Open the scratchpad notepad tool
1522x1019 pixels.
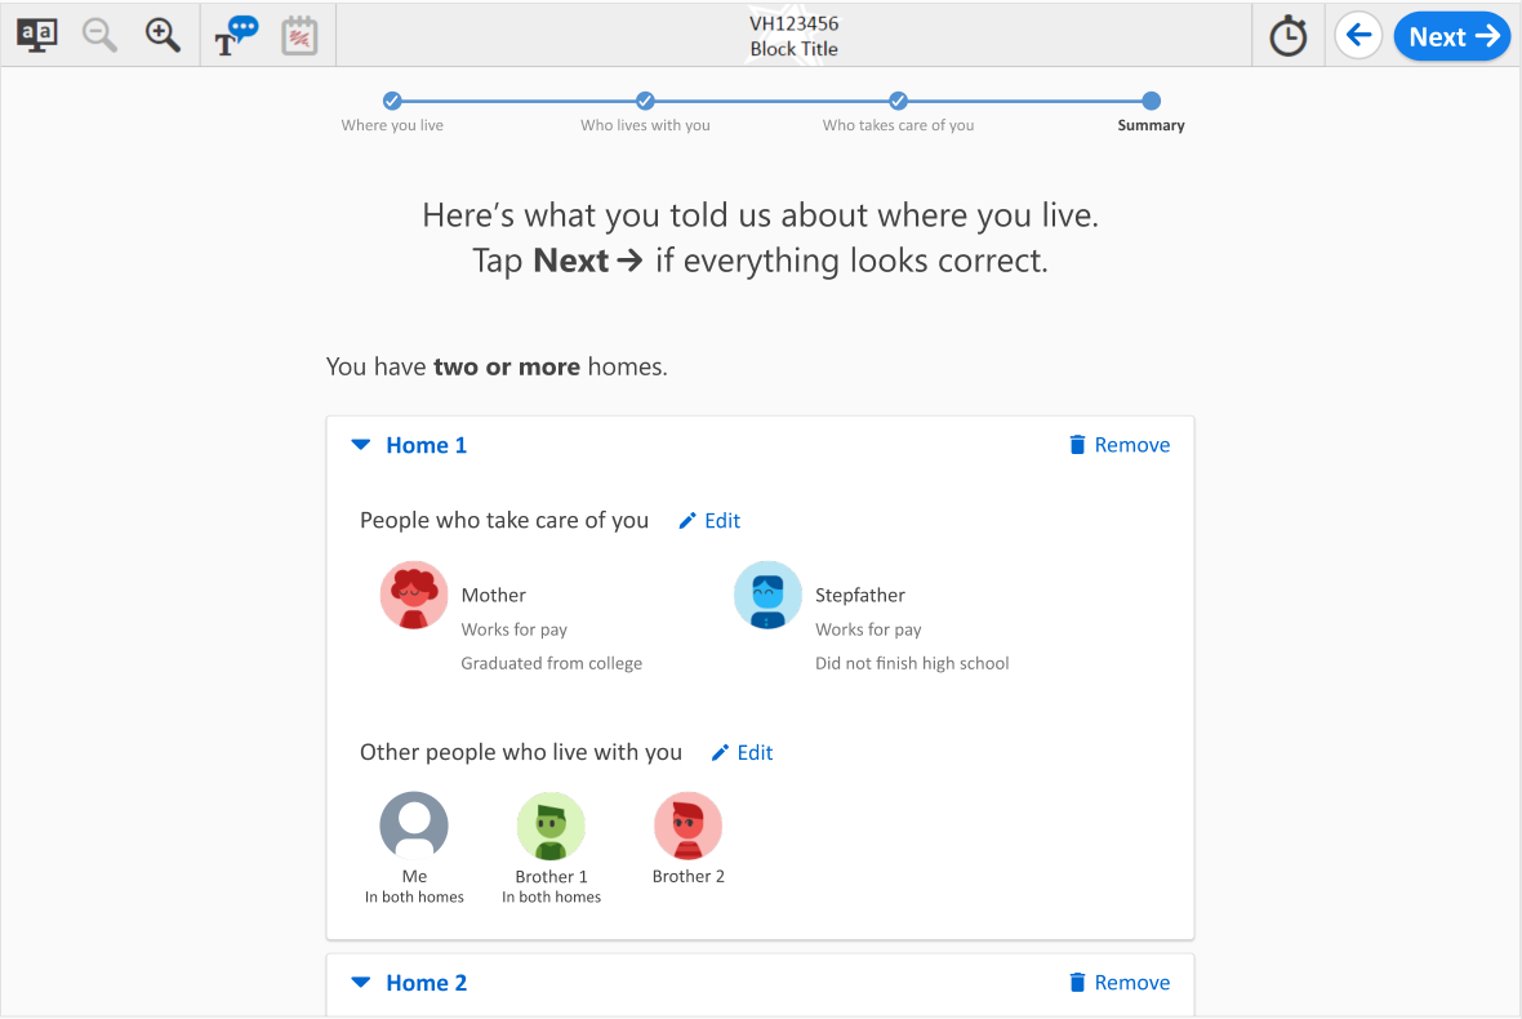[299, 36]
